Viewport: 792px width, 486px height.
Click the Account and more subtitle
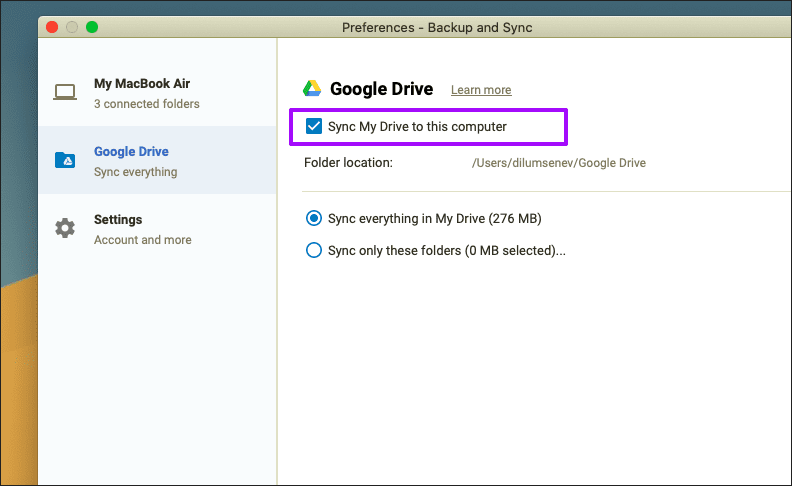point(142,240)
